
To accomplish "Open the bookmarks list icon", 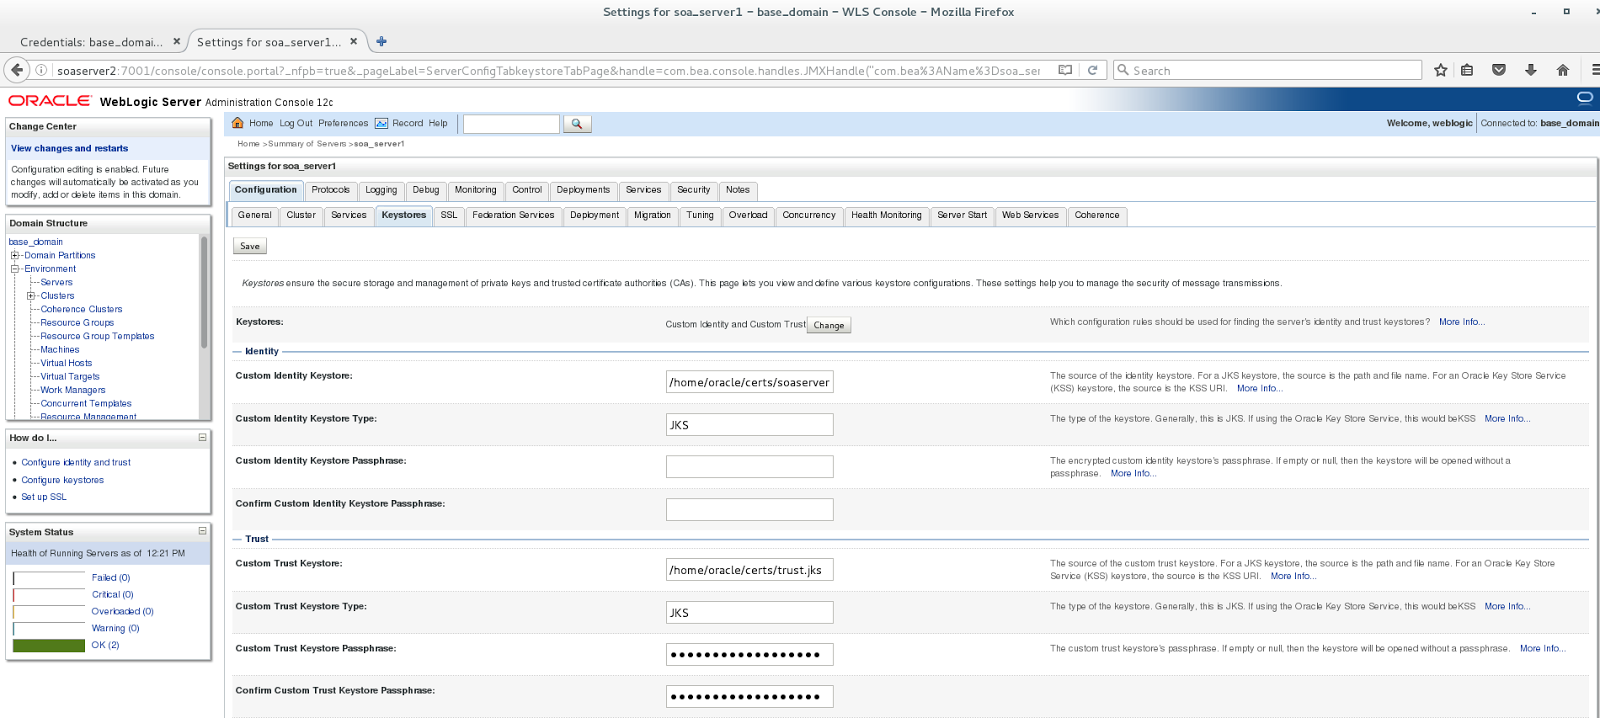I will click(1467, 70).
